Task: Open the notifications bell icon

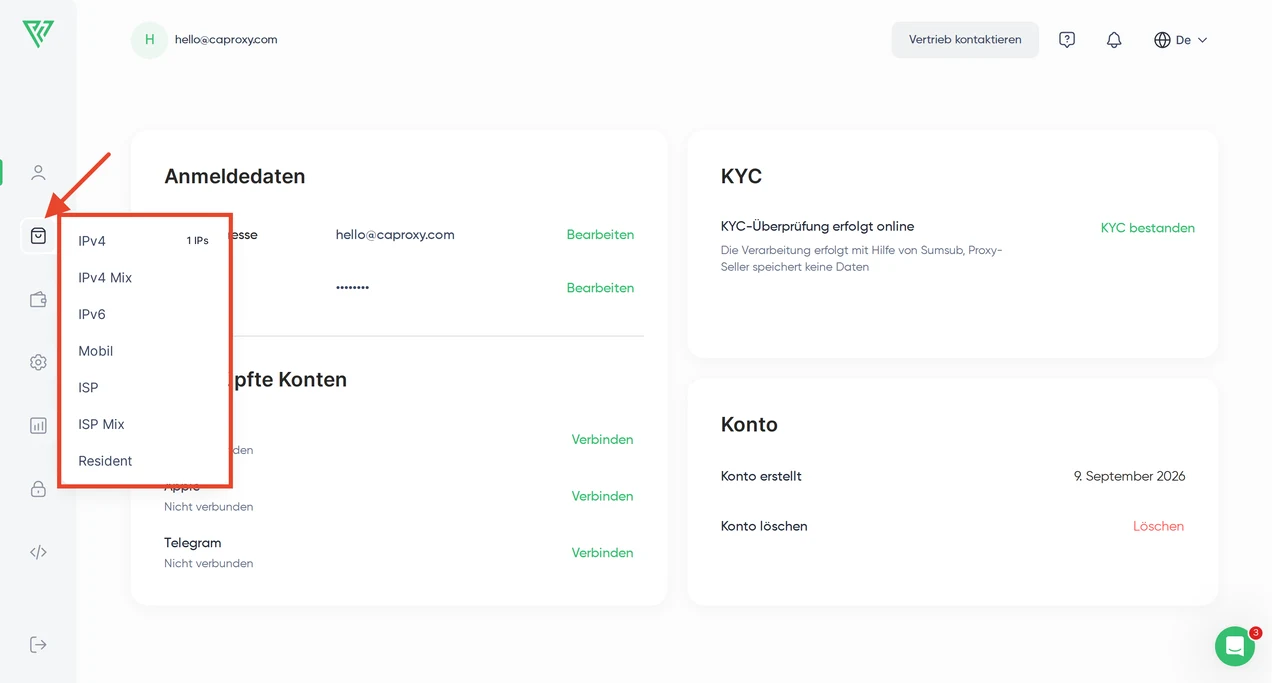Action: tap(1114, 40)
